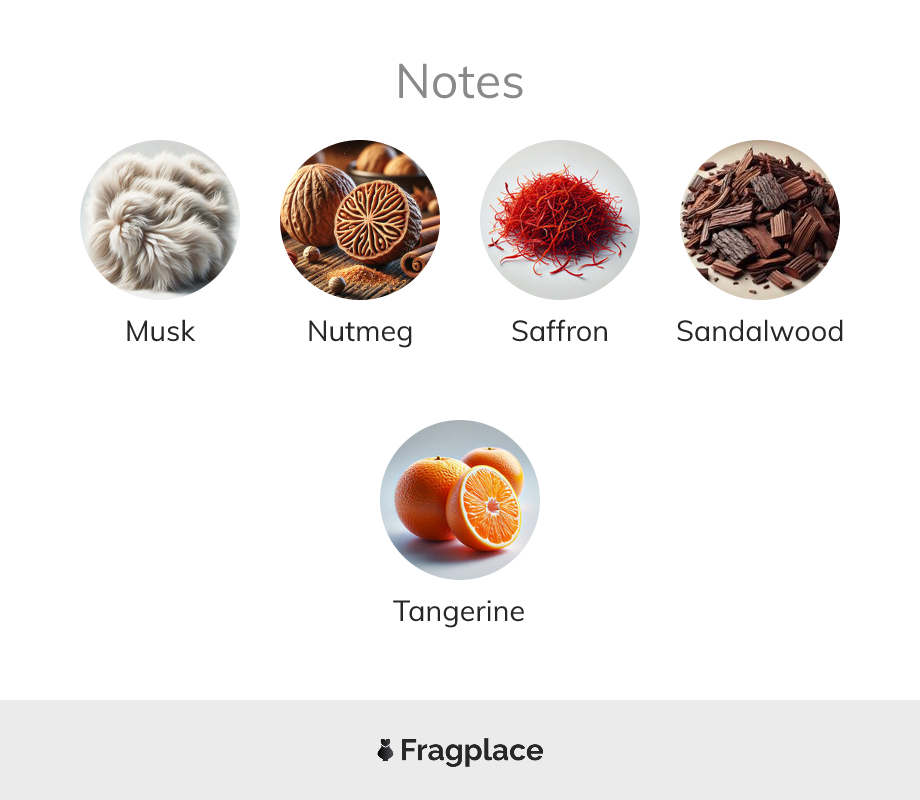The height and width of the screenshot is (800, 920).
Task: Click the ground spice powder in Nutmeg image
Action: pos(363,274)
